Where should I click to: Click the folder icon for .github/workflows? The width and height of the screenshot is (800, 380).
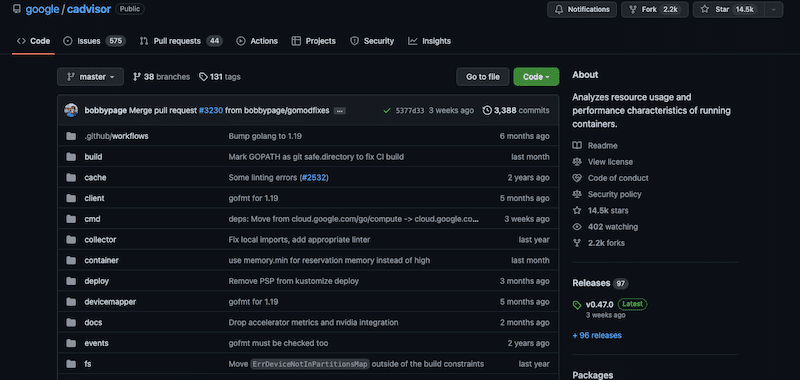pos(71,136)
